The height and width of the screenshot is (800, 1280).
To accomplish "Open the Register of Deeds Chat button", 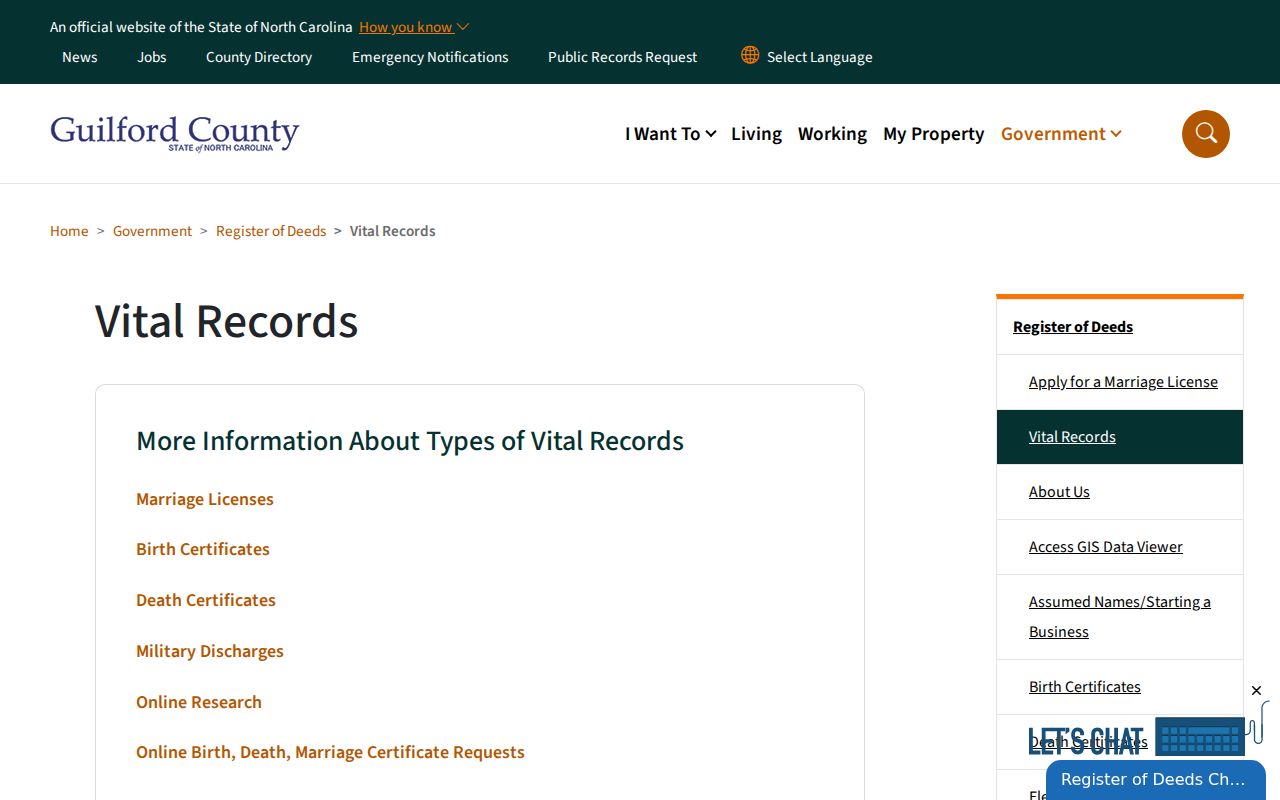I will (1156, 780).
